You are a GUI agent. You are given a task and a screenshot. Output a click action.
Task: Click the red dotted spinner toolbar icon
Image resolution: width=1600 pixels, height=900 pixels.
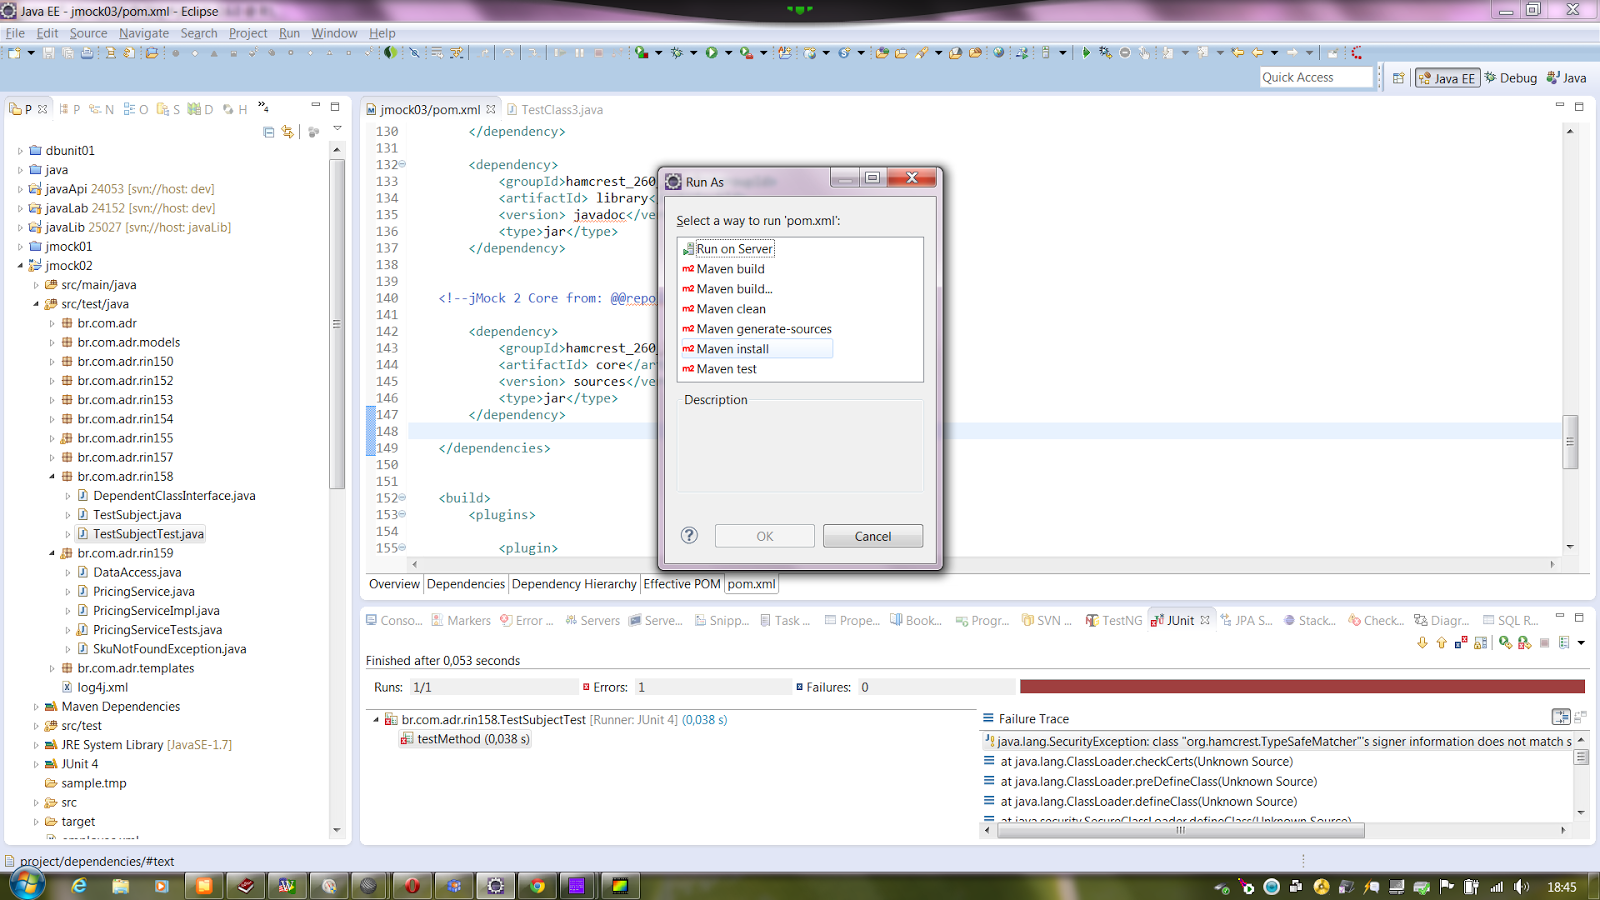click(x=1357, y=53)
